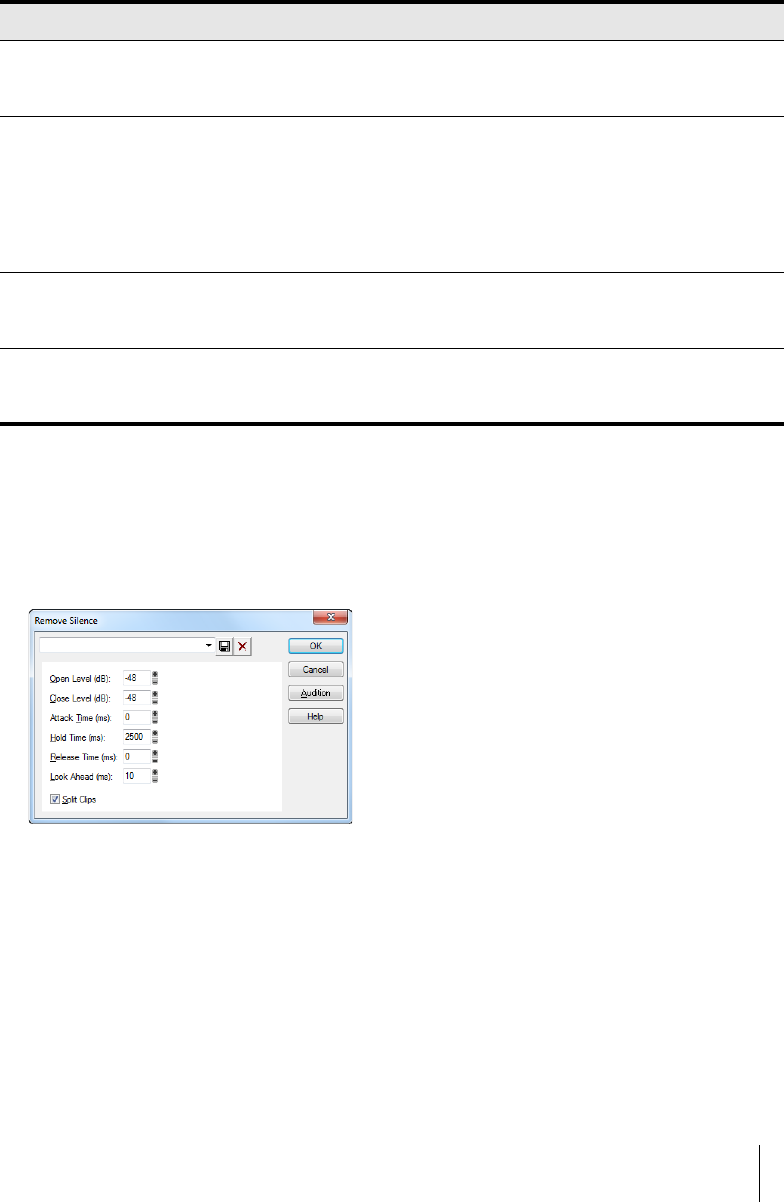Click the Remove Silence title bar text

click(67, 621)
